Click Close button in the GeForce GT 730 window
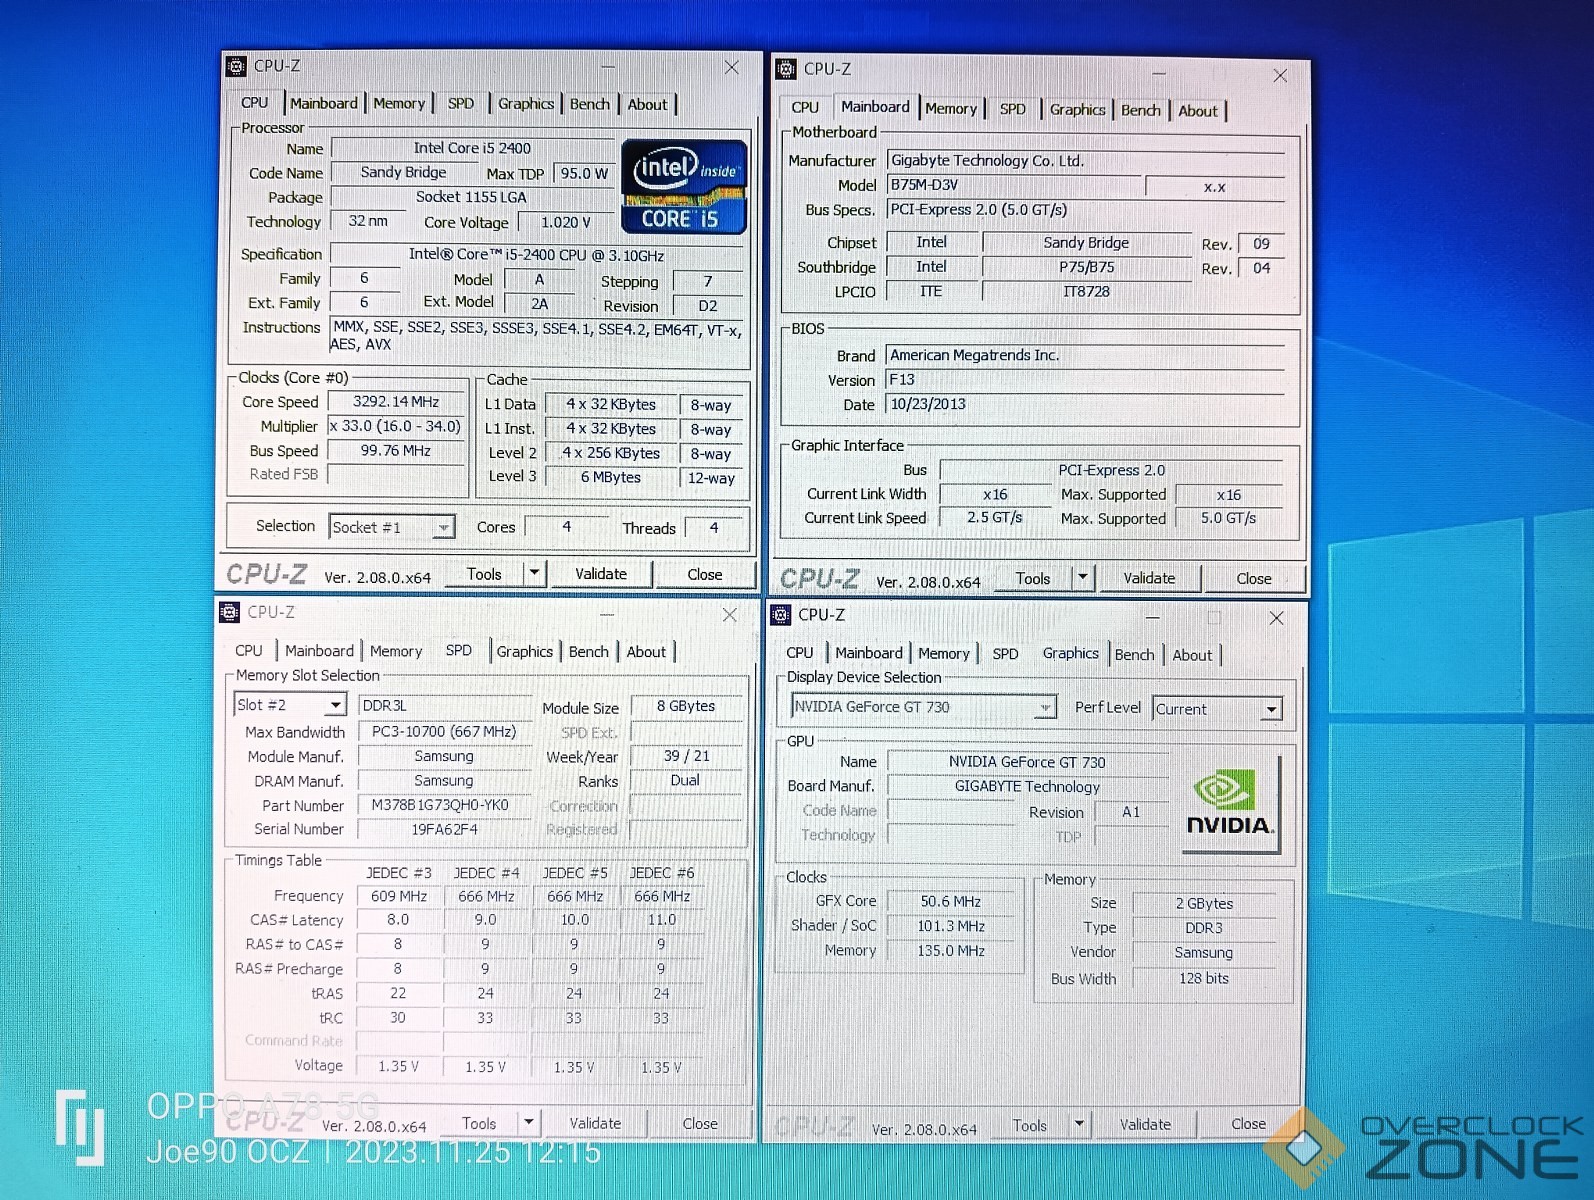The height and width of the screenshot is (1200, 1594). tap(1248, 1124)
